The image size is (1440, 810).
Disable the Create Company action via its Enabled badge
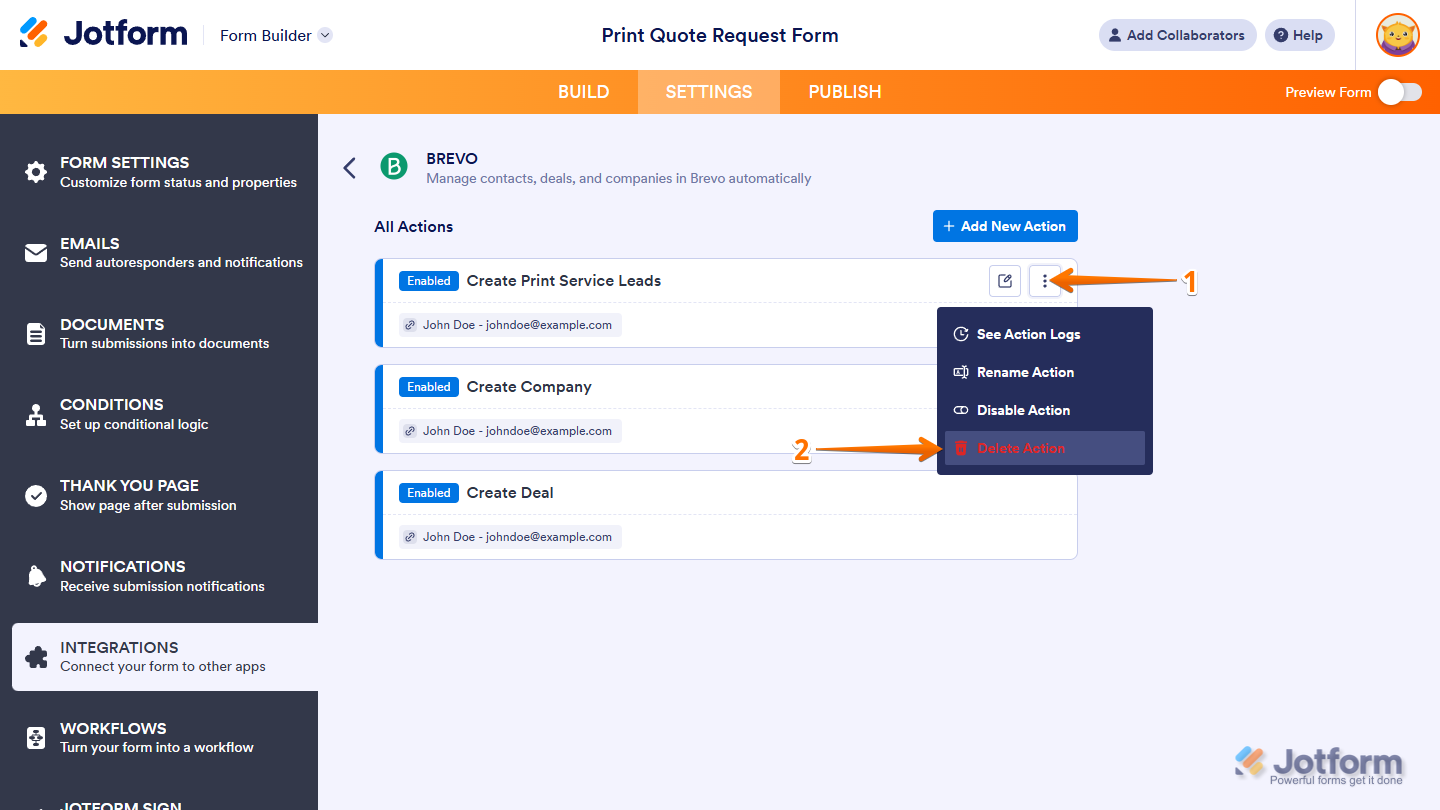click(x=428, y=387)
